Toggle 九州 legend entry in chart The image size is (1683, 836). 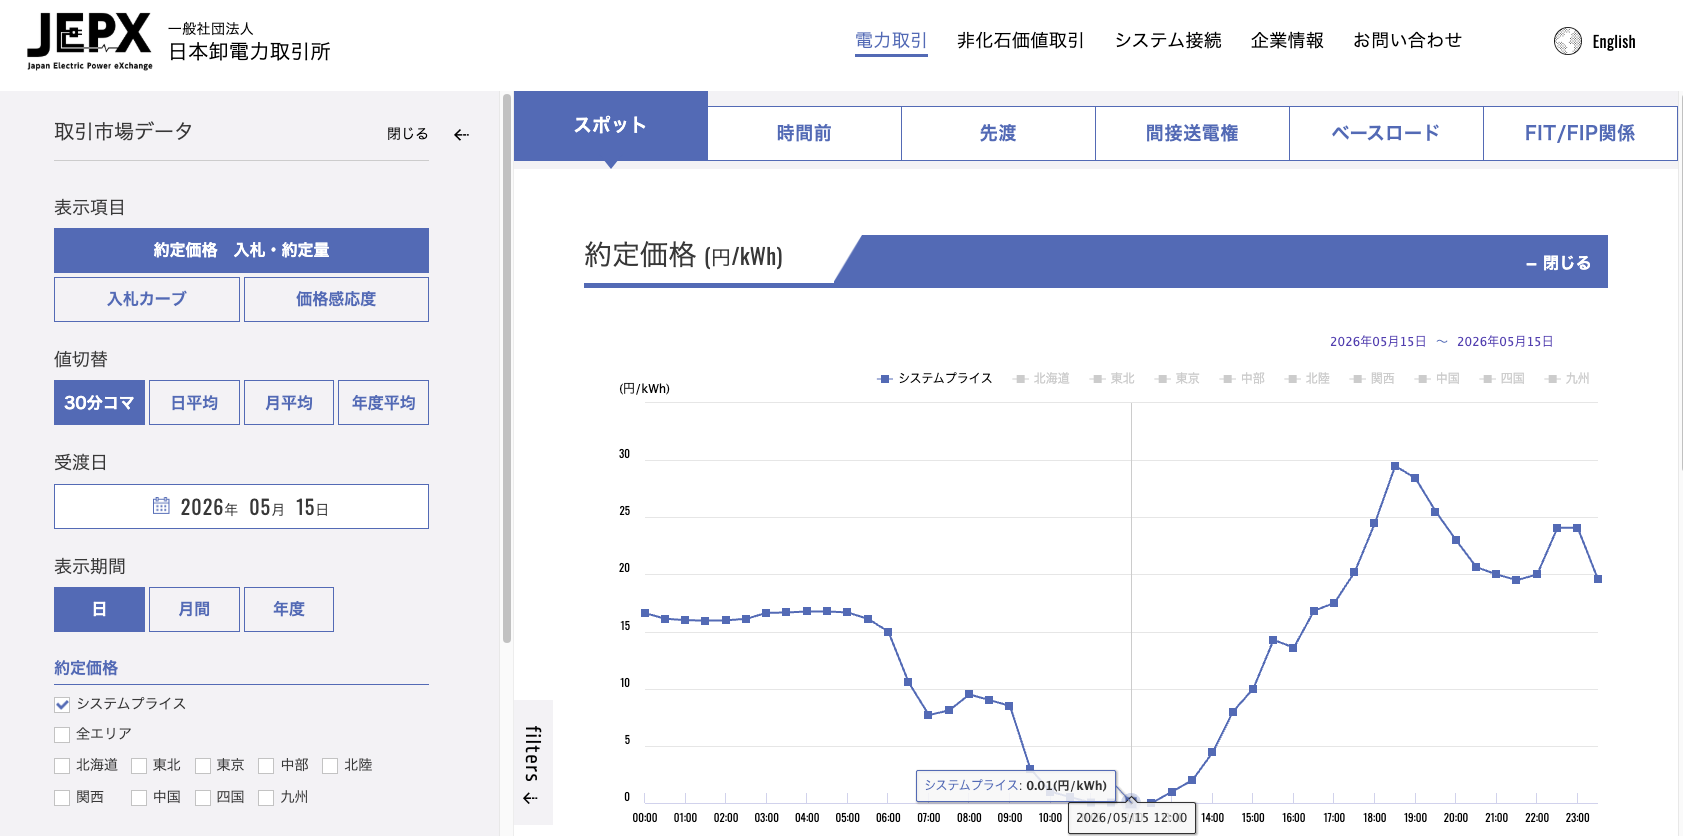click(1567, 379)
